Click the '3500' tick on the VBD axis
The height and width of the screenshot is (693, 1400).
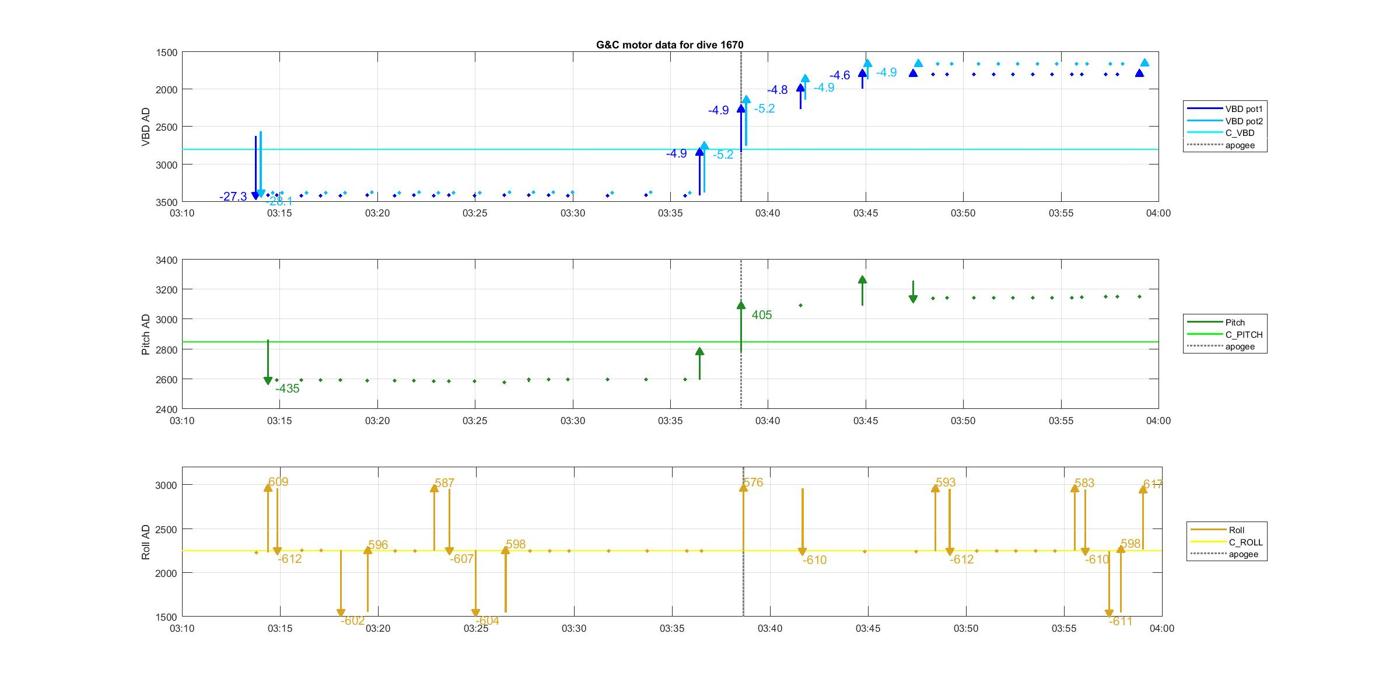166,202
